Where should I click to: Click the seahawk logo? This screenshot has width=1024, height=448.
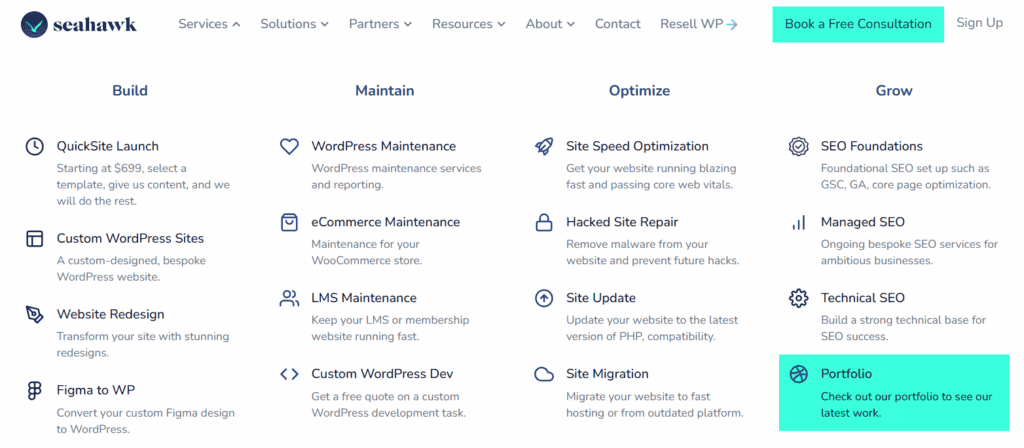coord(78,24)
